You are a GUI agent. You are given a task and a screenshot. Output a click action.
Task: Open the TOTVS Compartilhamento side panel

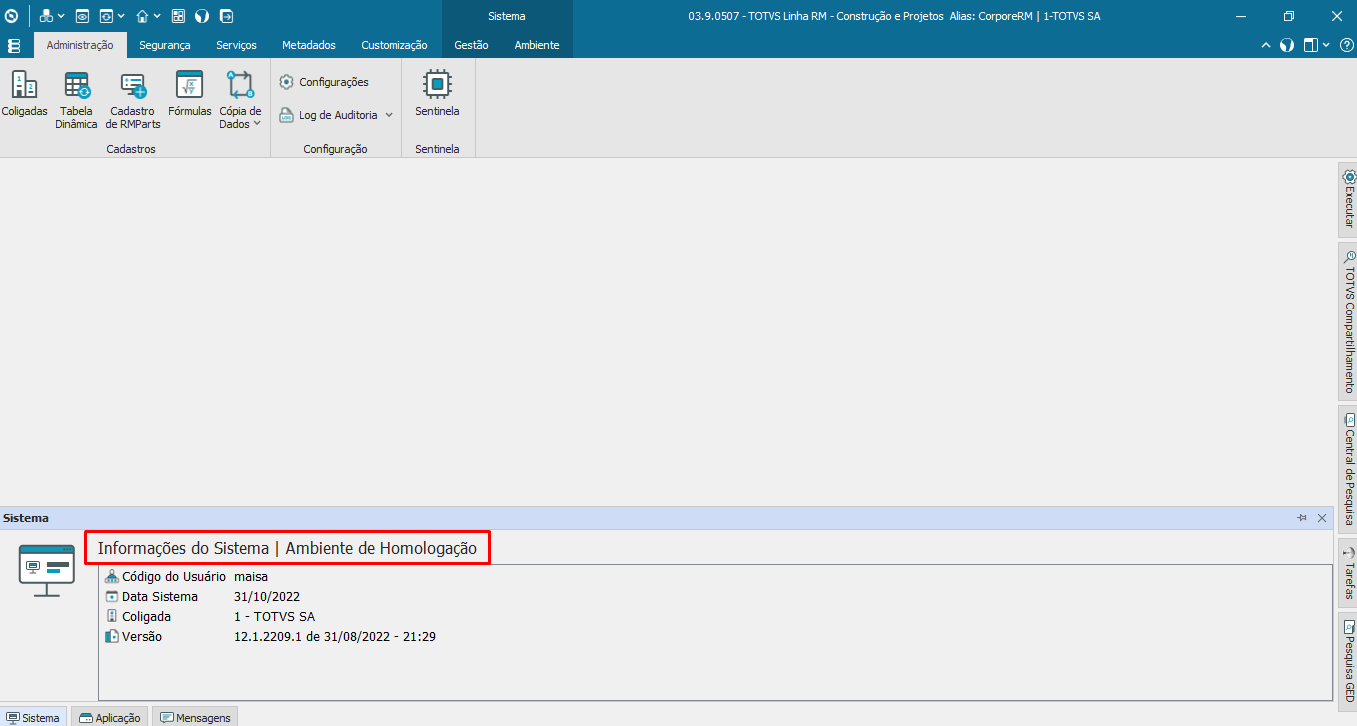click(1348, 321)
